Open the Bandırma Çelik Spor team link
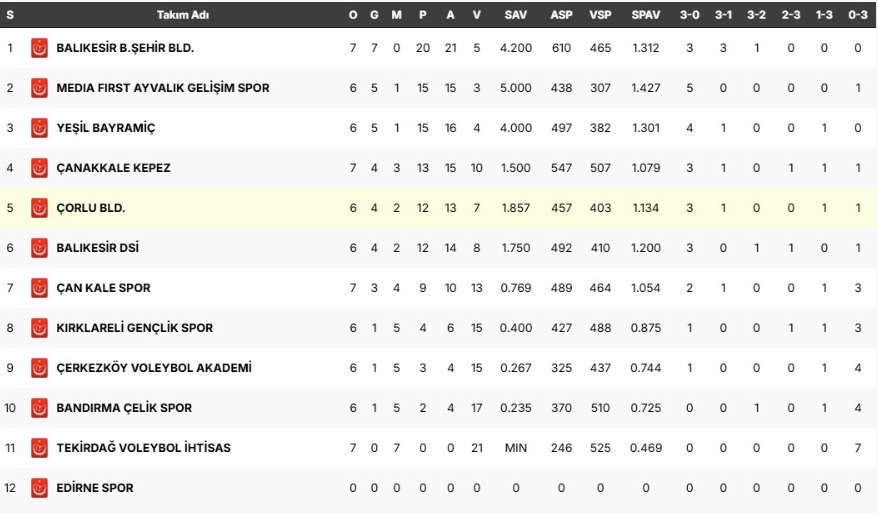 coord(124,408)
